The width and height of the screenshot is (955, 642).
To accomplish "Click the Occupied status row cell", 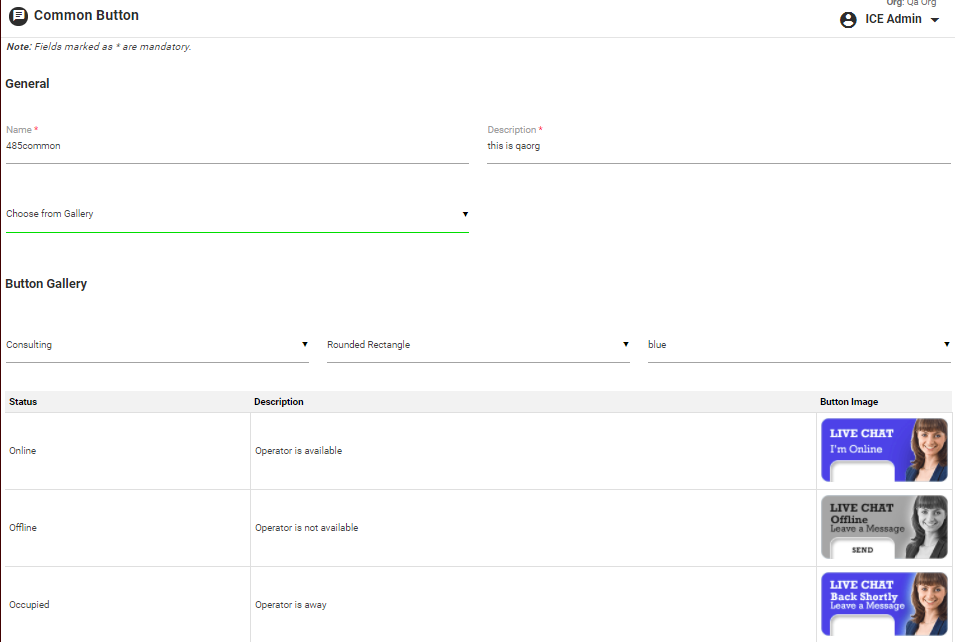I will tap(29, 605).
